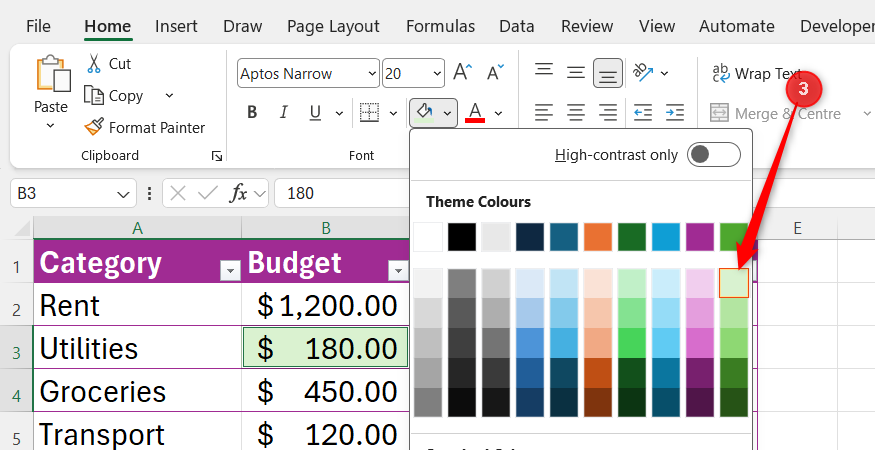This screenshot has width=875, height=450.
Task: Select the Groceries cell
Action: pos(137,391)
